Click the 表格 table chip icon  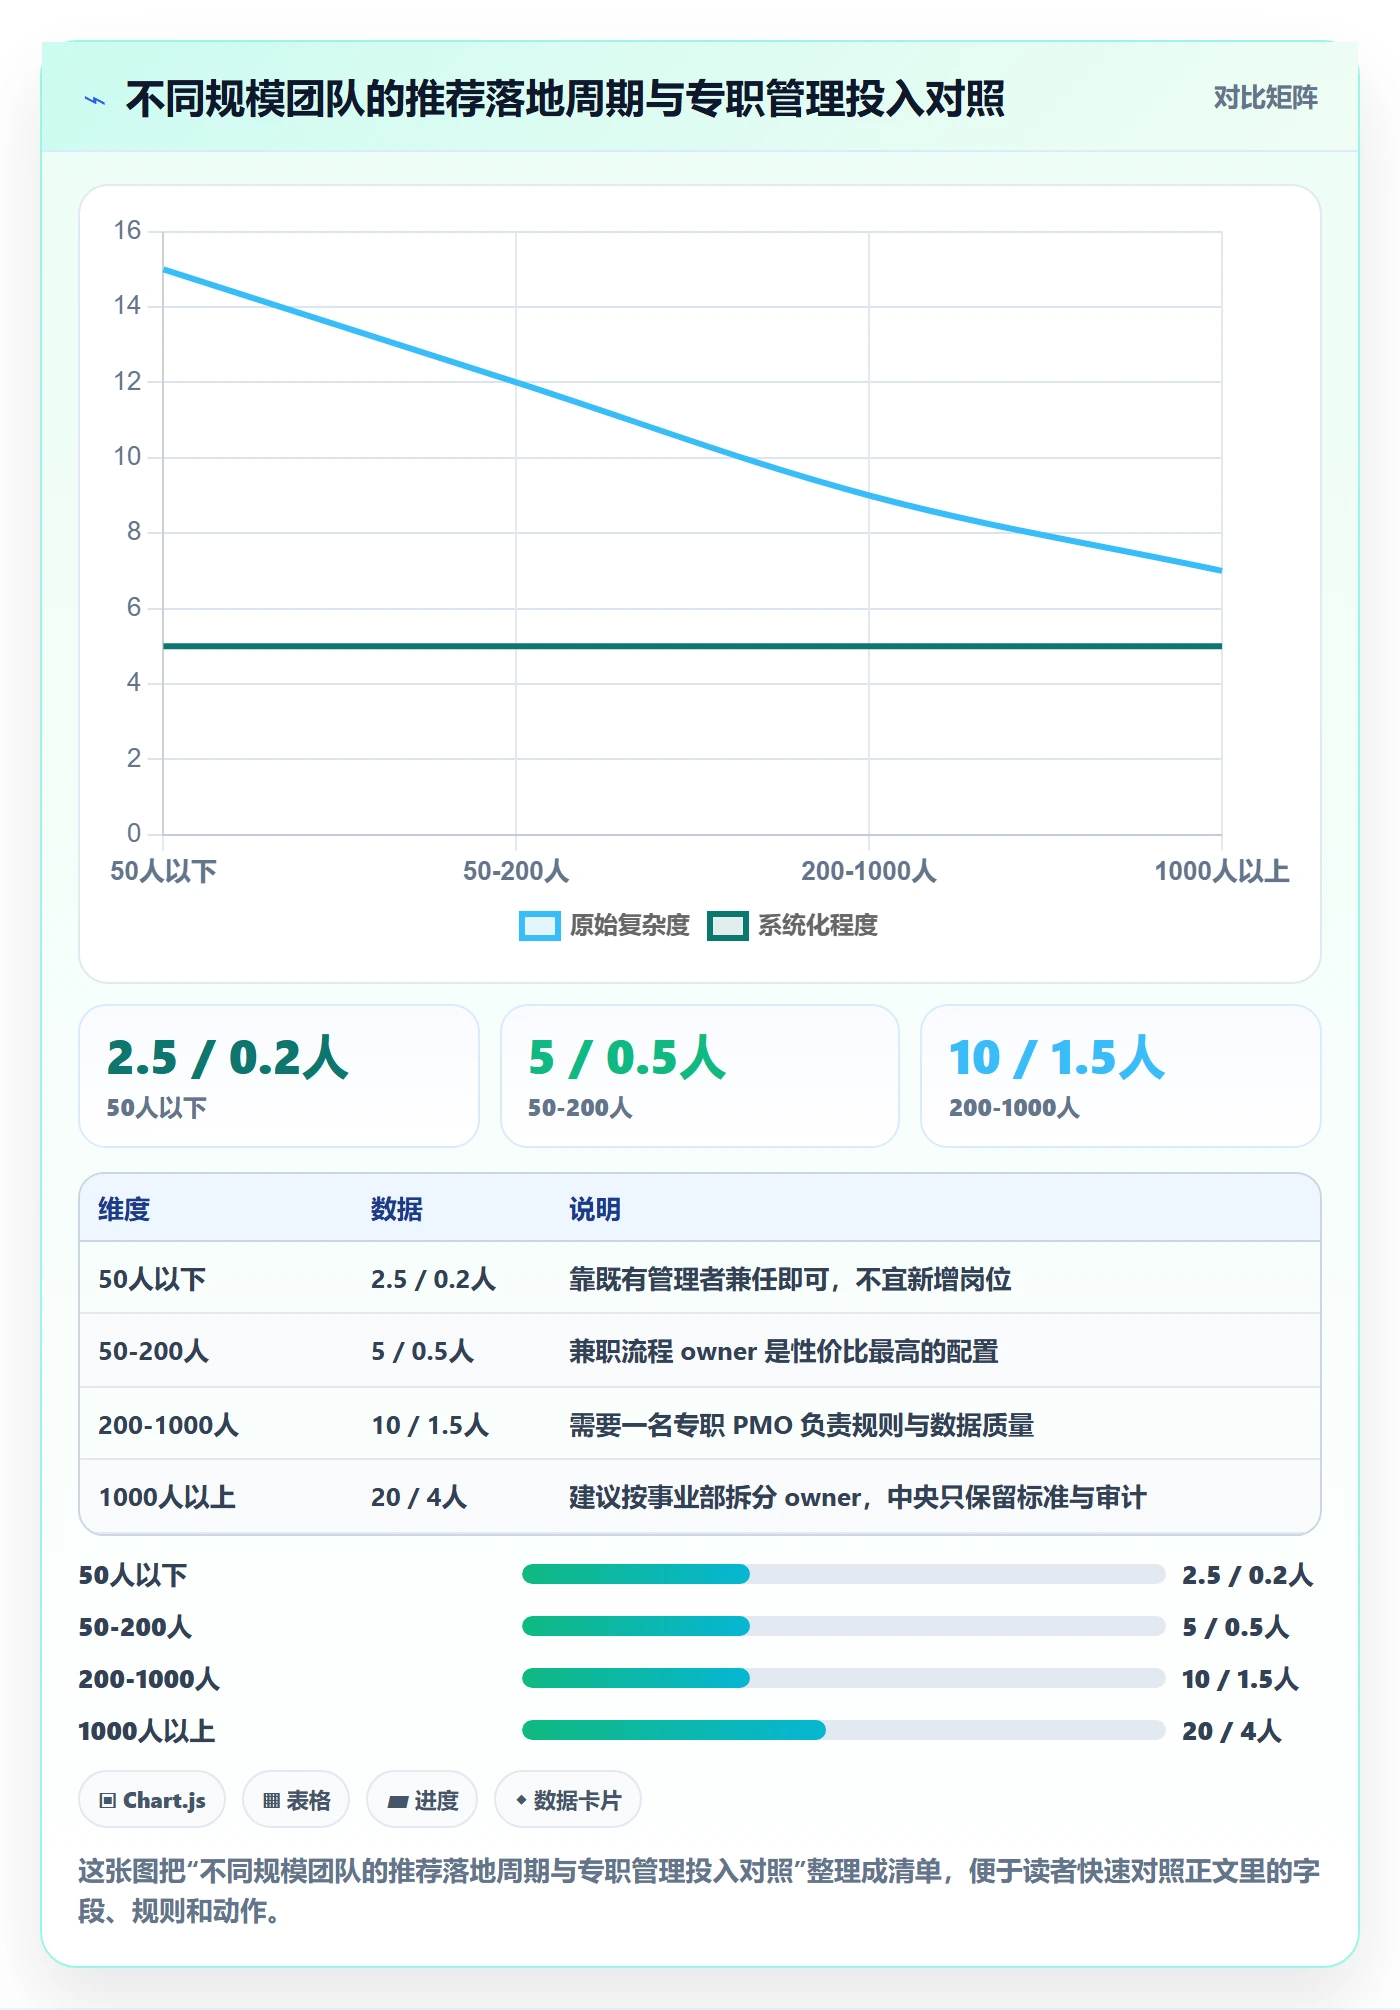click(271, 1801)
